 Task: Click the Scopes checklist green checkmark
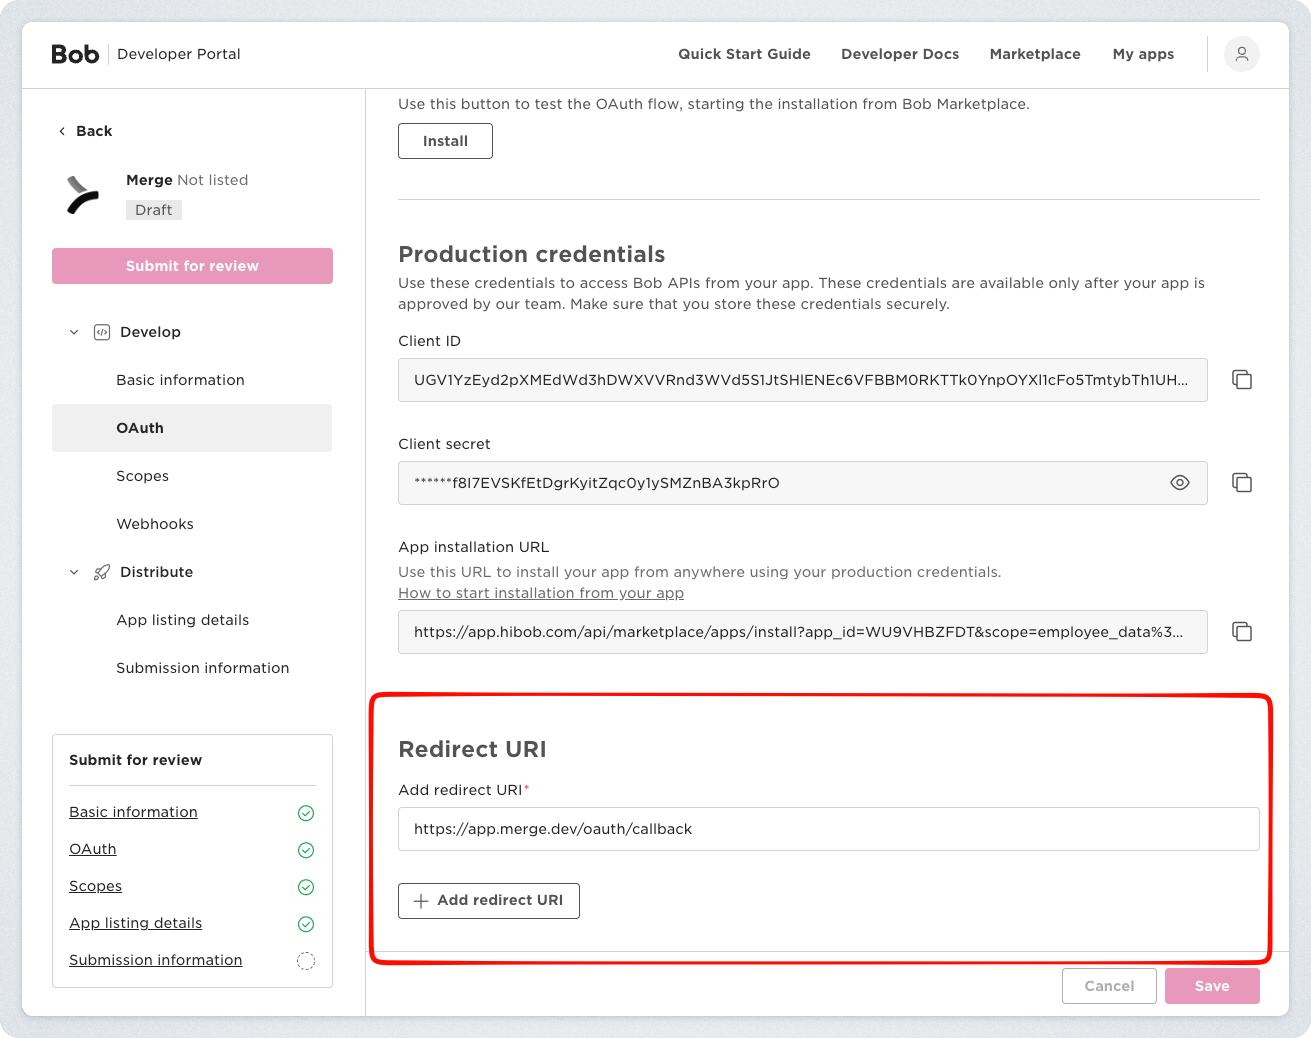point(306,887)
